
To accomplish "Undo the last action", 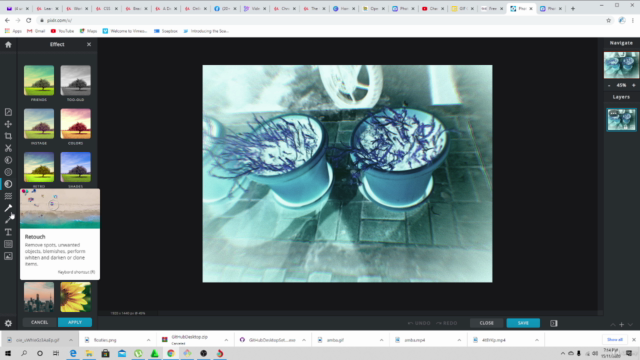I will pos(419,323).
